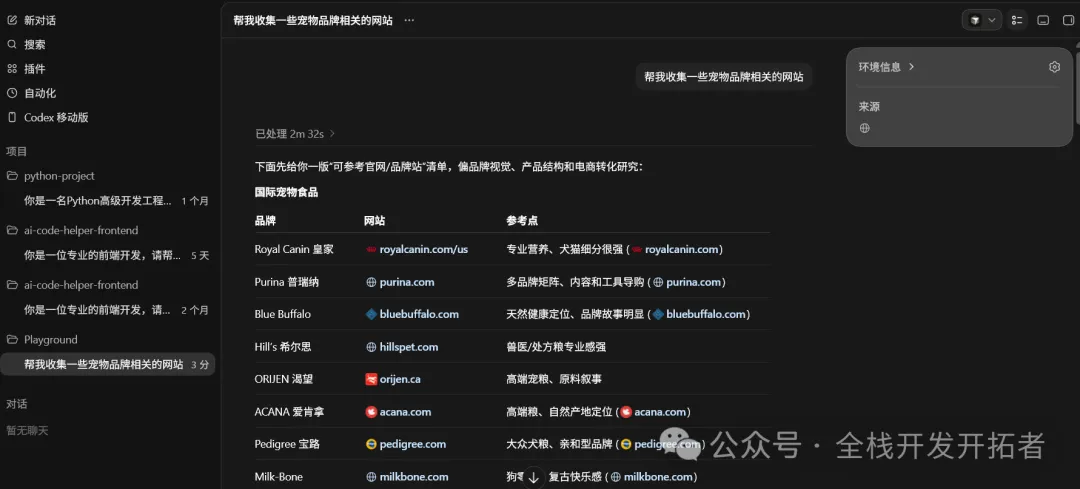
Task: Open the three-dot menu beside conversation title
Action: click(x=409, y=21)
